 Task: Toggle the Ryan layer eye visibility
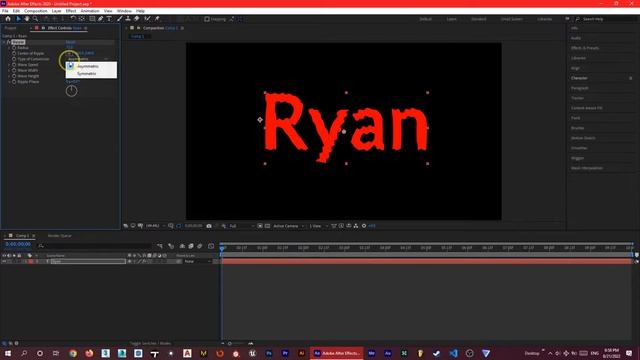click(4, 261)
